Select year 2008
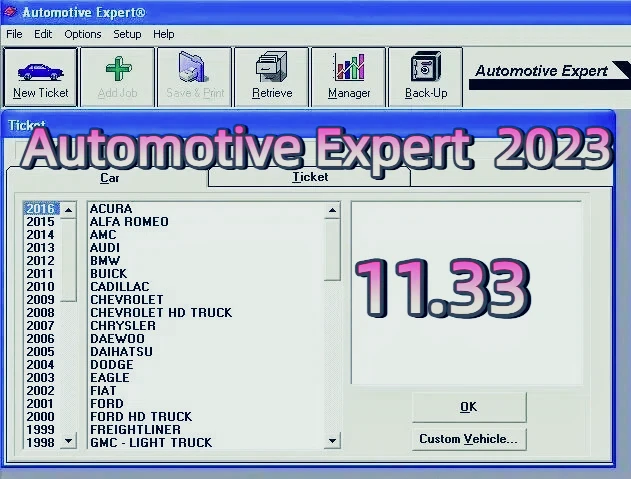The width and height of the screenshot is (631, 479). [x=40, y=312]
